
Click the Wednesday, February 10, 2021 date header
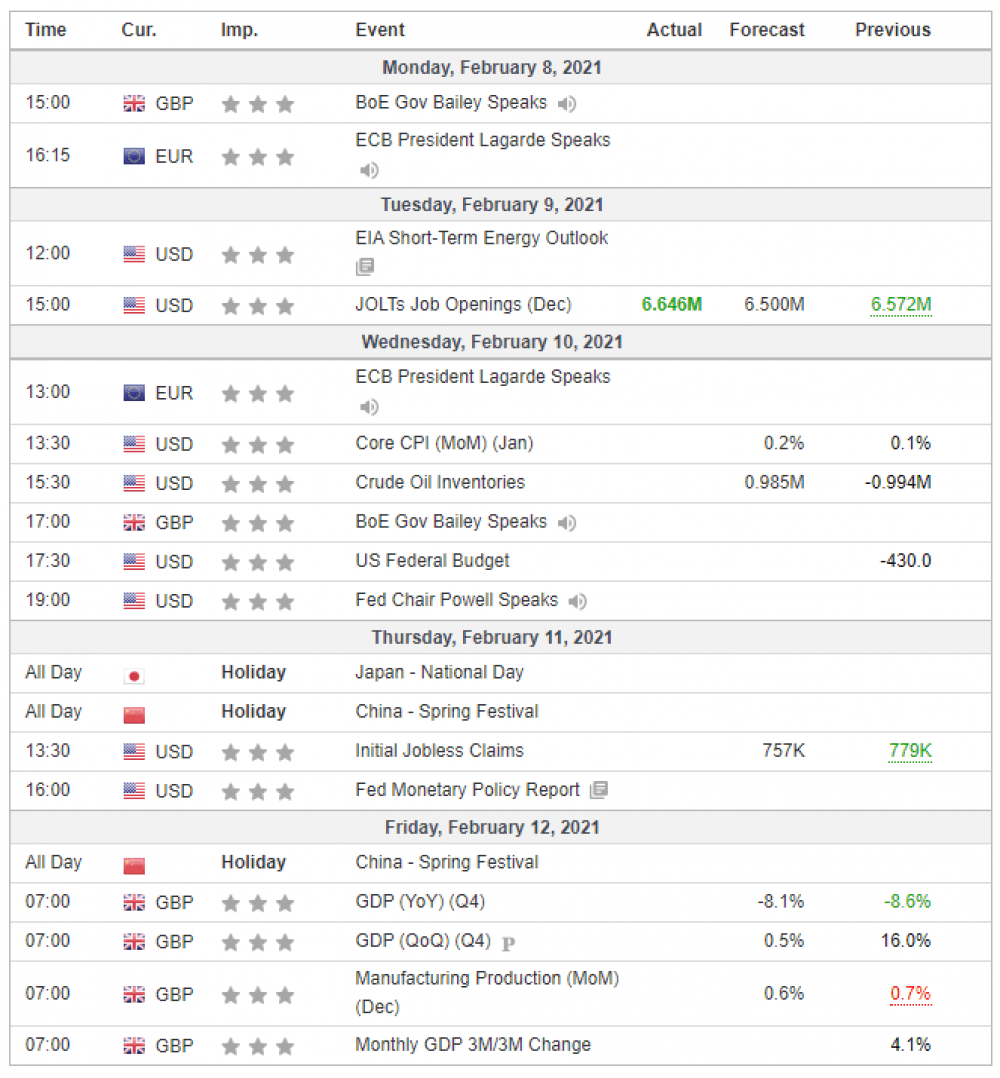click(492, 342)
